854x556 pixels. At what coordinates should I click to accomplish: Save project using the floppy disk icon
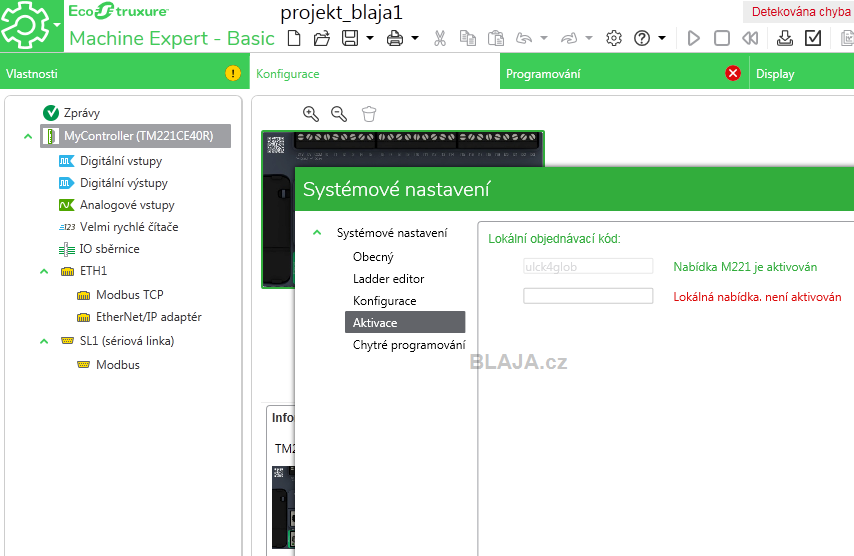coord(350,38)
